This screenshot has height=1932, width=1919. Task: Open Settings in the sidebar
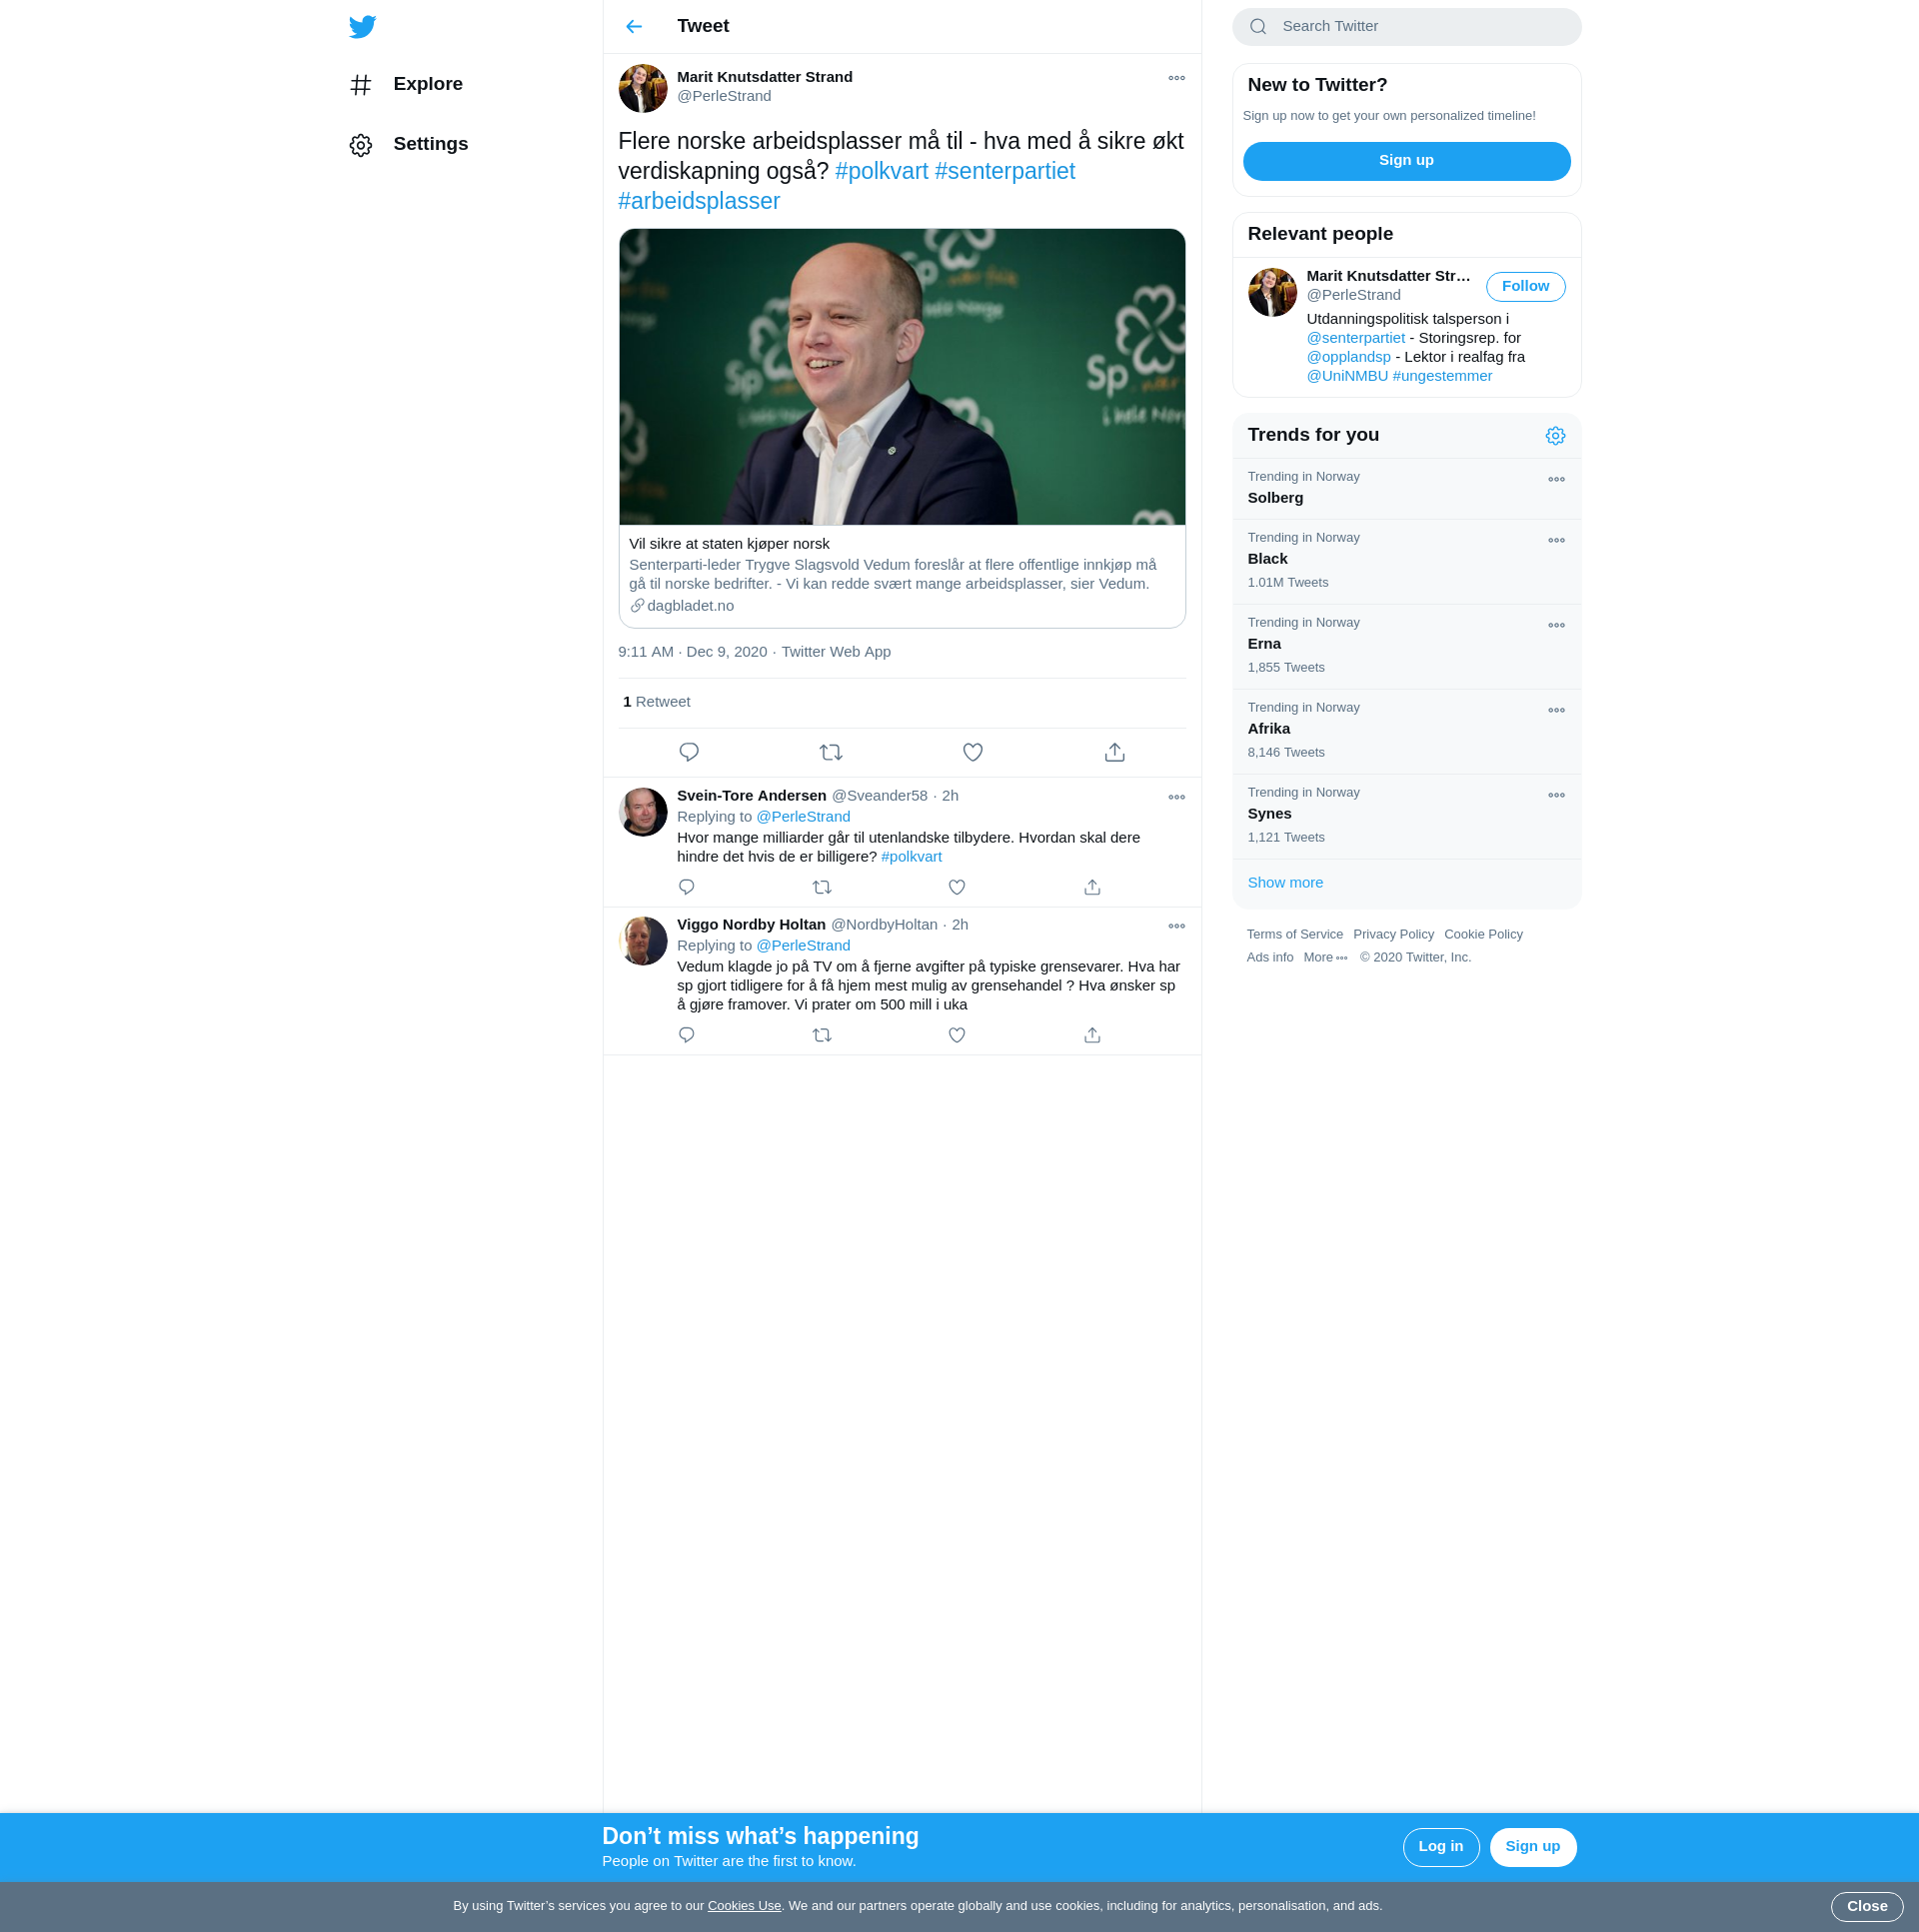point(429,144)
